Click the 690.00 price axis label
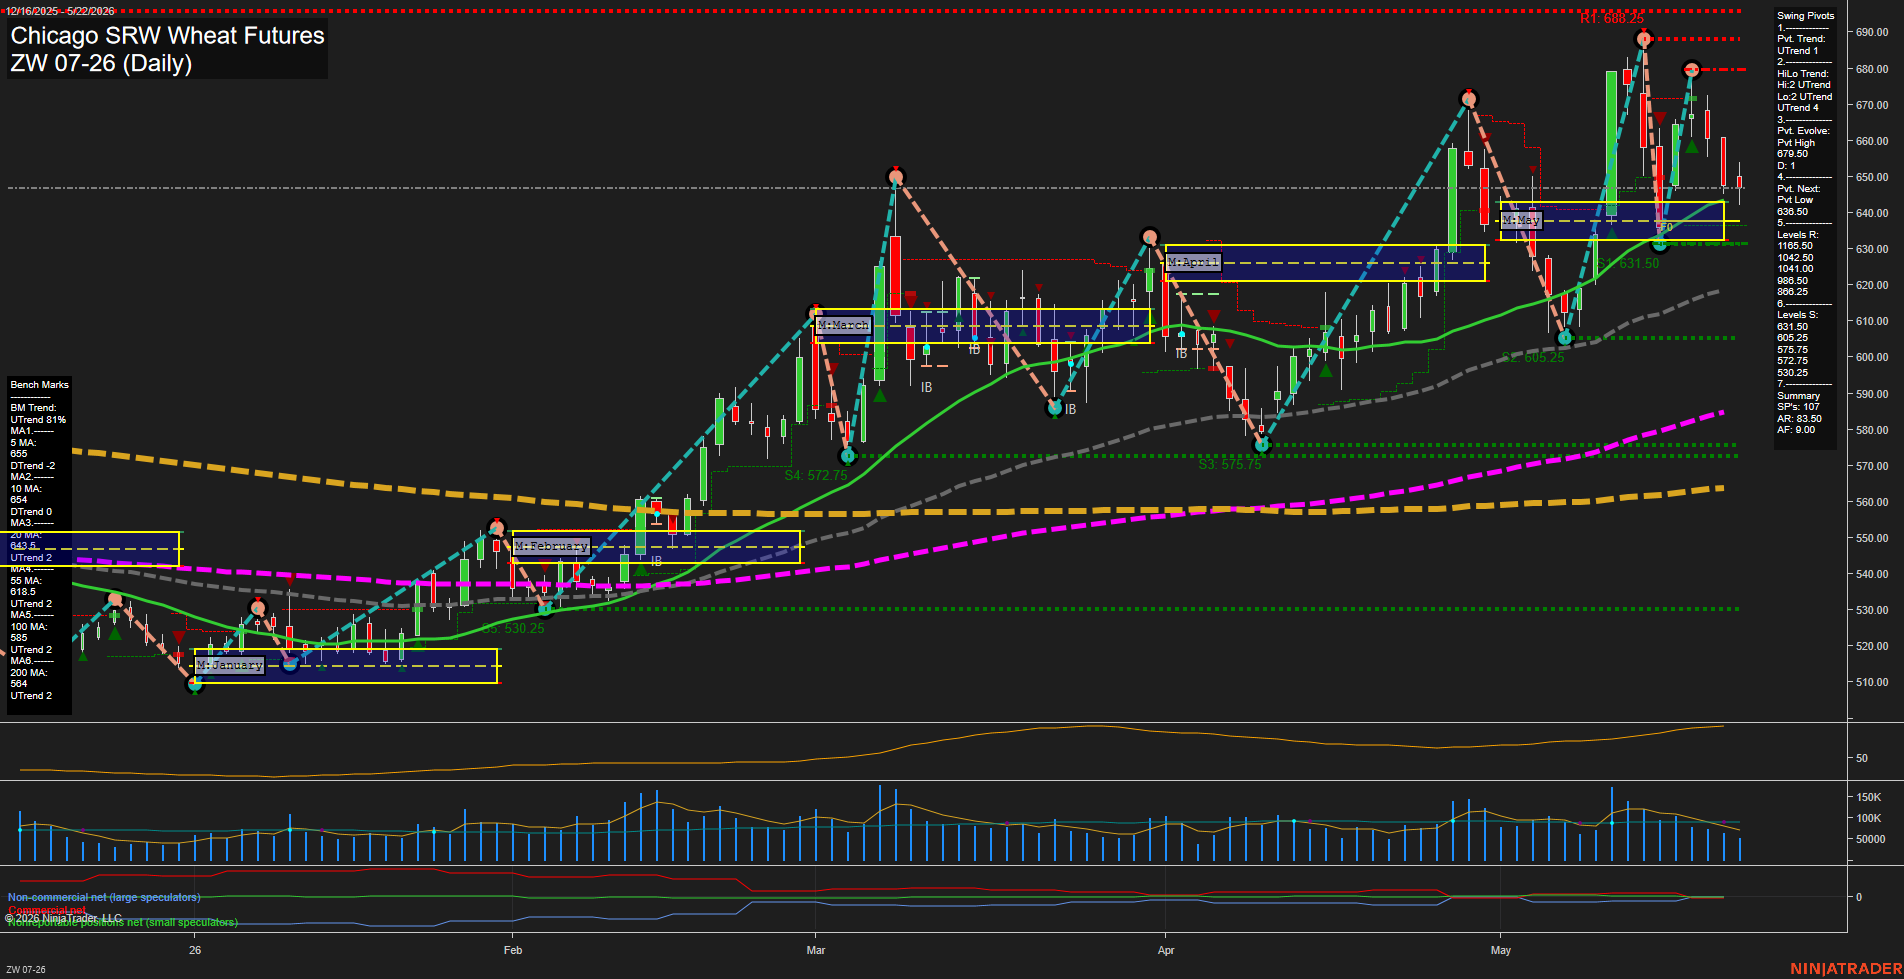This screenshot has width=1904, height=979. pyautogui.click(x=1872, y=33)
